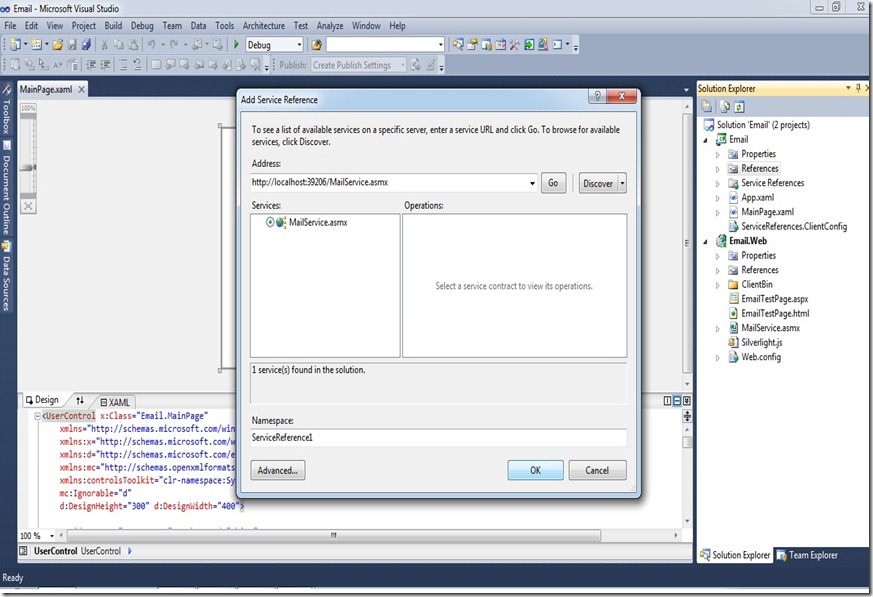Click the Namespace field containing ServiceReference1
The height and width of the screenshot is (597, 873).
pos(439,437)
